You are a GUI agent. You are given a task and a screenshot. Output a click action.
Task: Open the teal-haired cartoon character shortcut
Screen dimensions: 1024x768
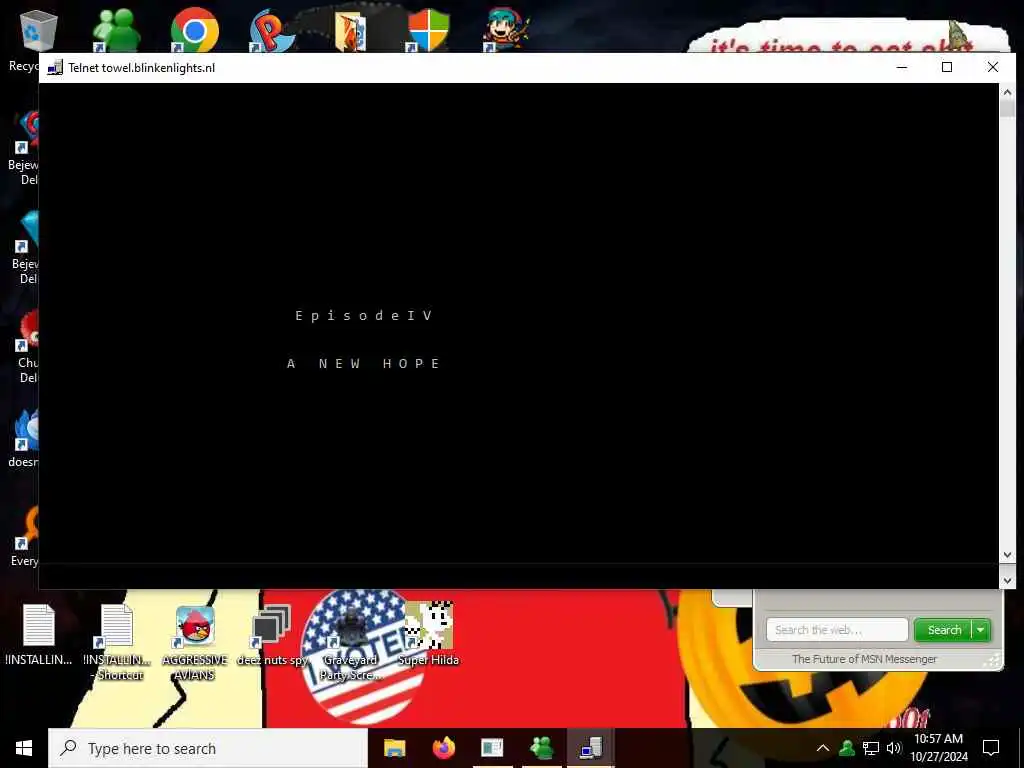(505, 30)
